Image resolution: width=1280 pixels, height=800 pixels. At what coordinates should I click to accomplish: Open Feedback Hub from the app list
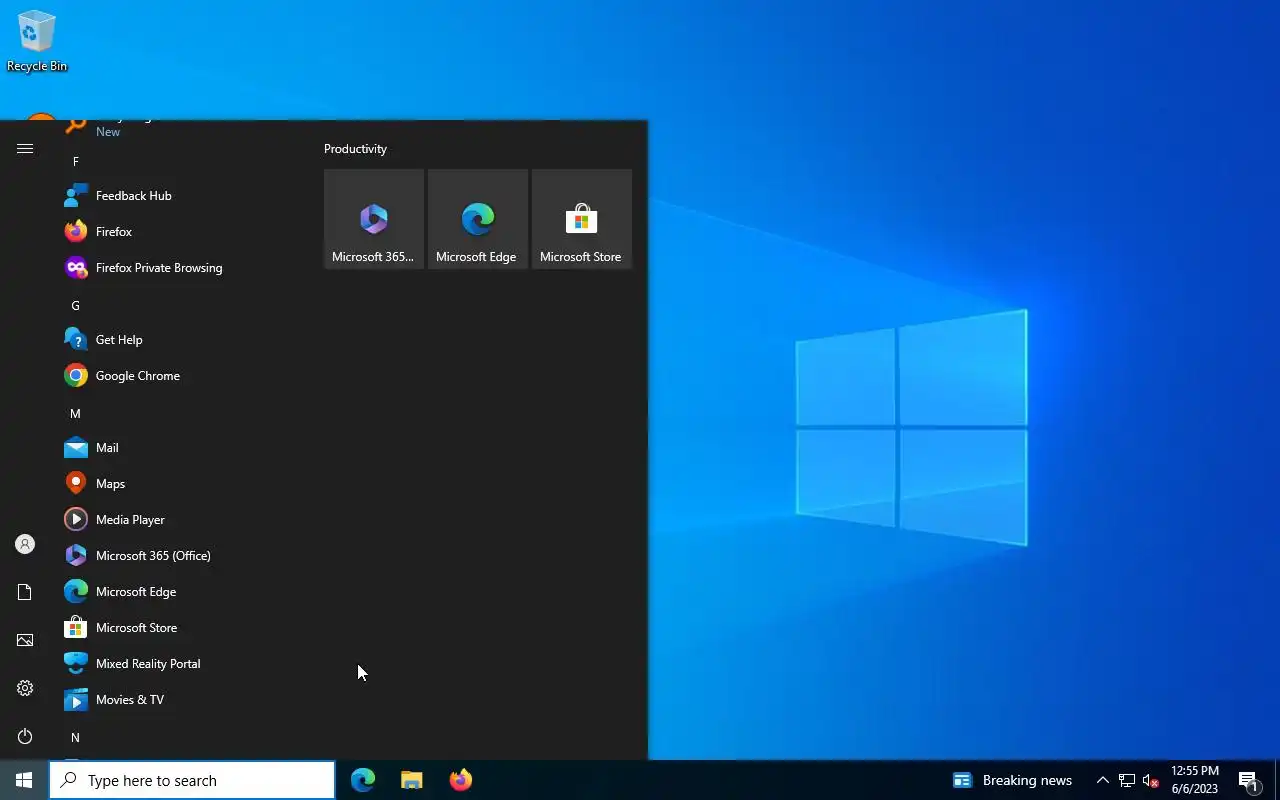(x=180, y=196)
